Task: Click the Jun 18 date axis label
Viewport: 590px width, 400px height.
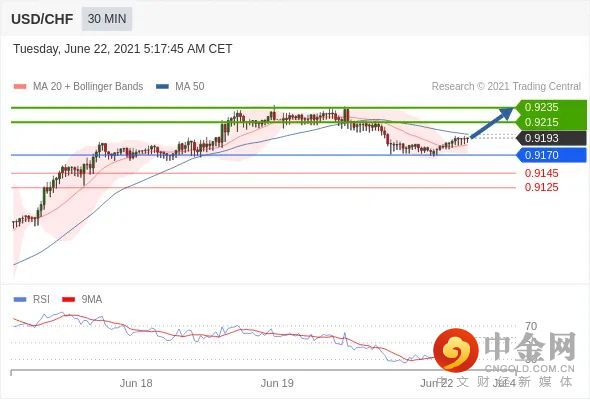Action: 136,383
